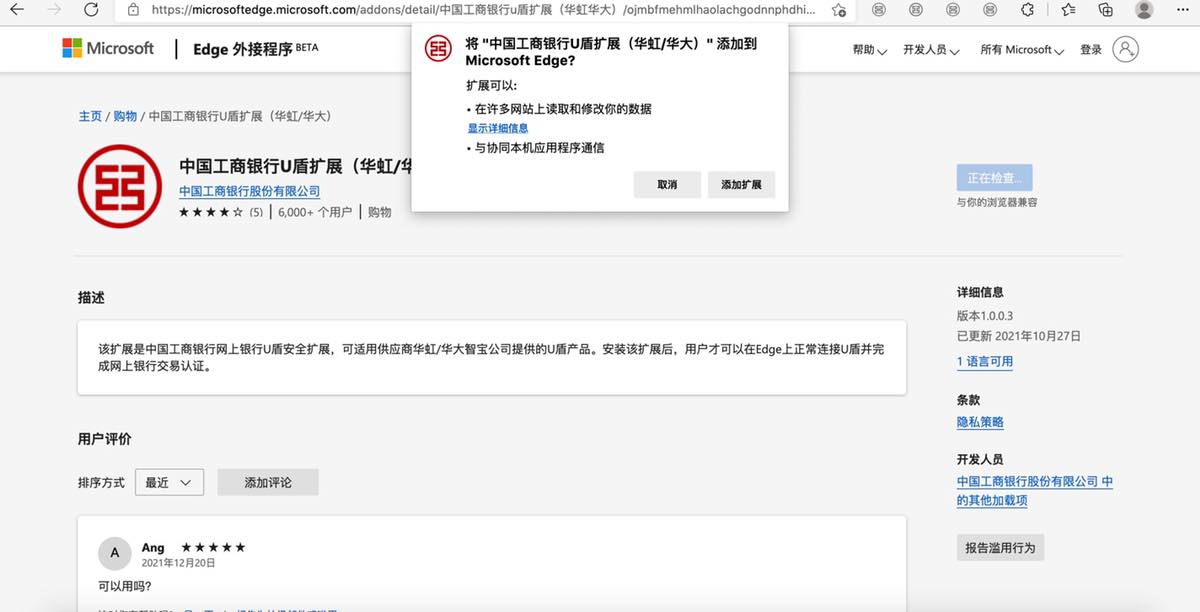Image resolution: width=1200 pixels, height=612 pixels.
Task: Click the 报告滥用行为 button
Action: click(1000, 548)
